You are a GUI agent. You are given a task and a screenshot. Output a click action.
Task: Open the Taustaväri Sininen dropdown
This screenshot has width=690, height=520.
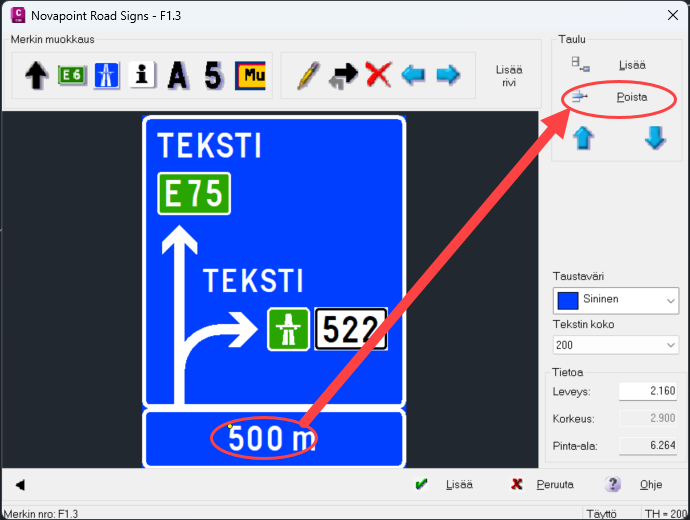(x=616, y=300)
